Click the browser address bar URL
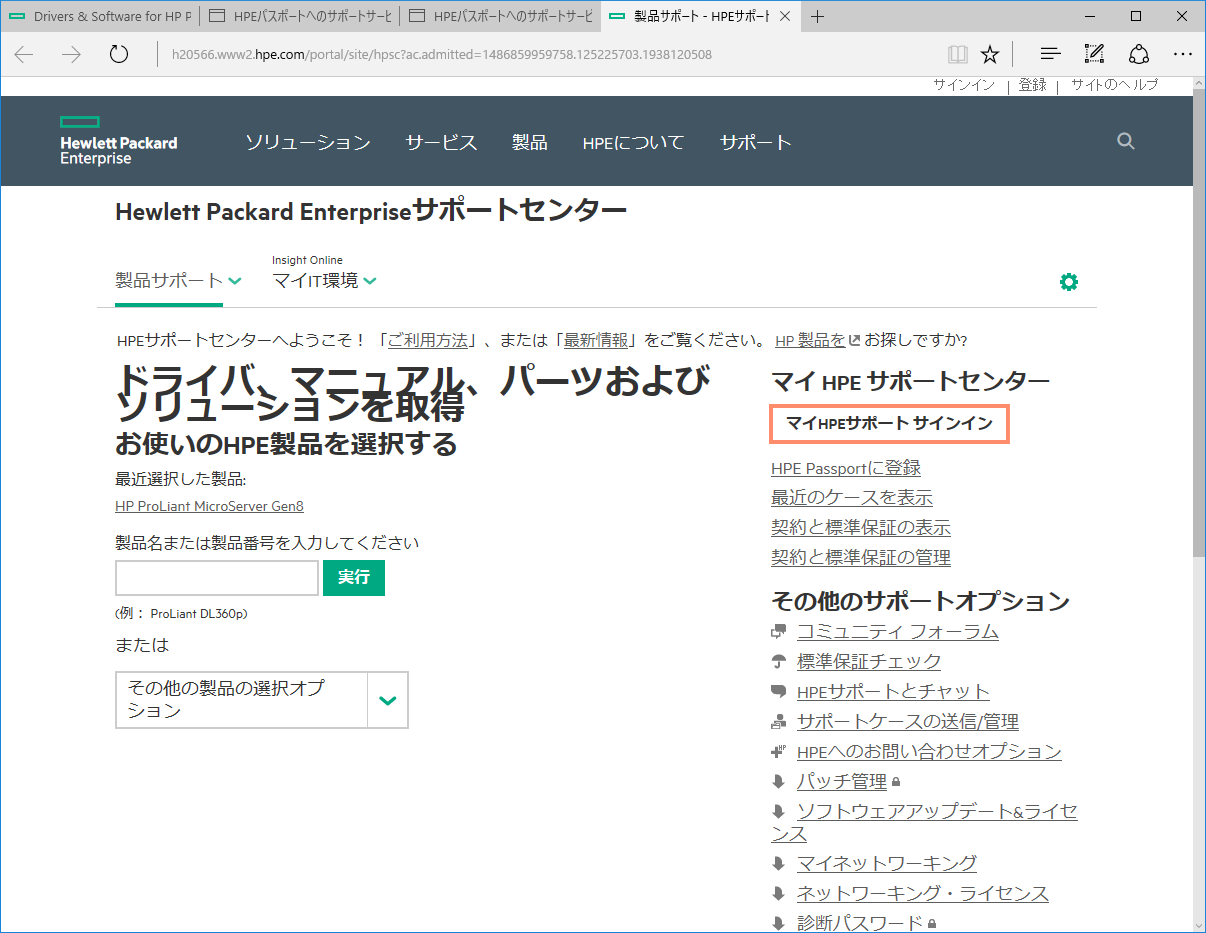 (442, 54)
